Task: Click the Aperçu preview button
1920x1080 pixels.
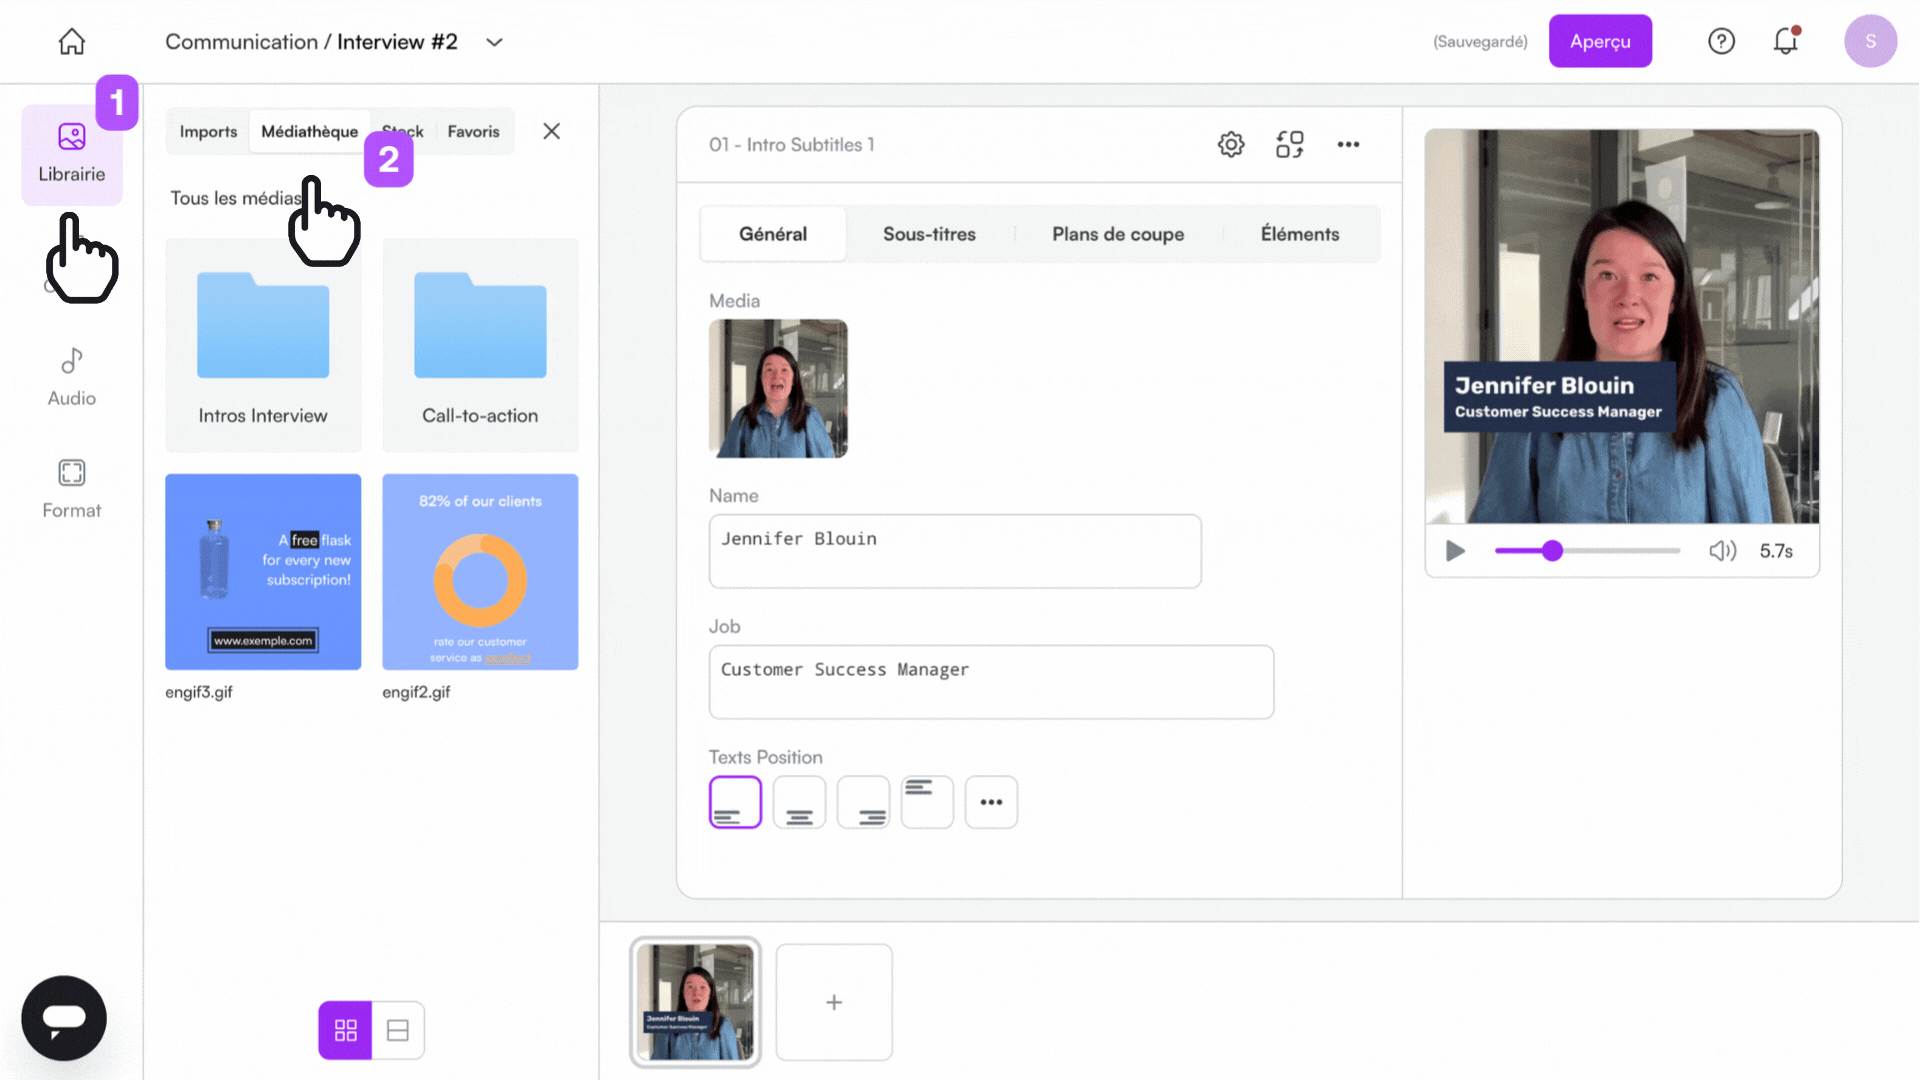Action: pyautogui.click(x=1600, y=41)
